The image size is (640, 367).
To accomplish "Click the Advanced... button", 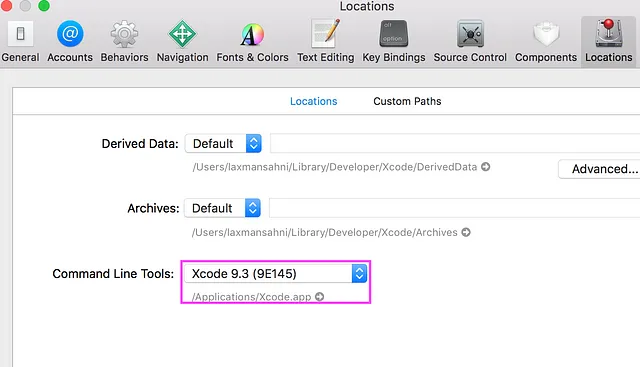I will click(599, 169).
